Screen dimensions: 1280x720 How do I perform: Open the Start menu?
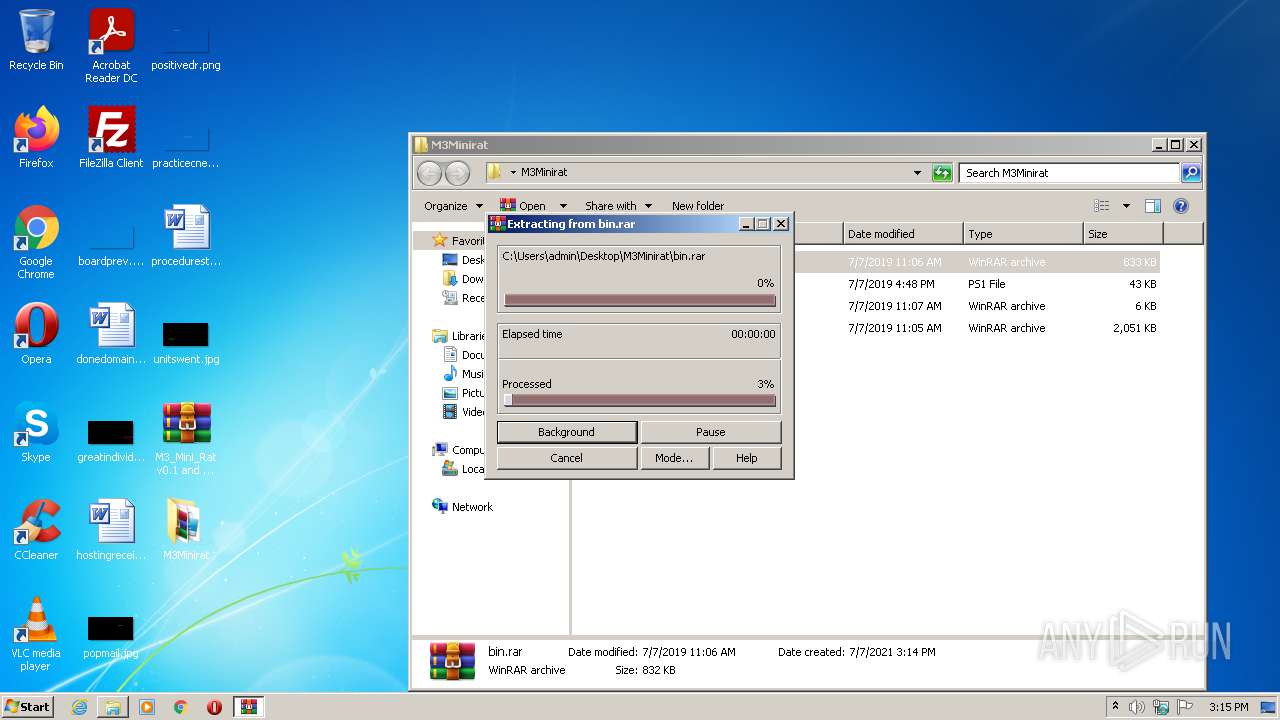[28, 706]
